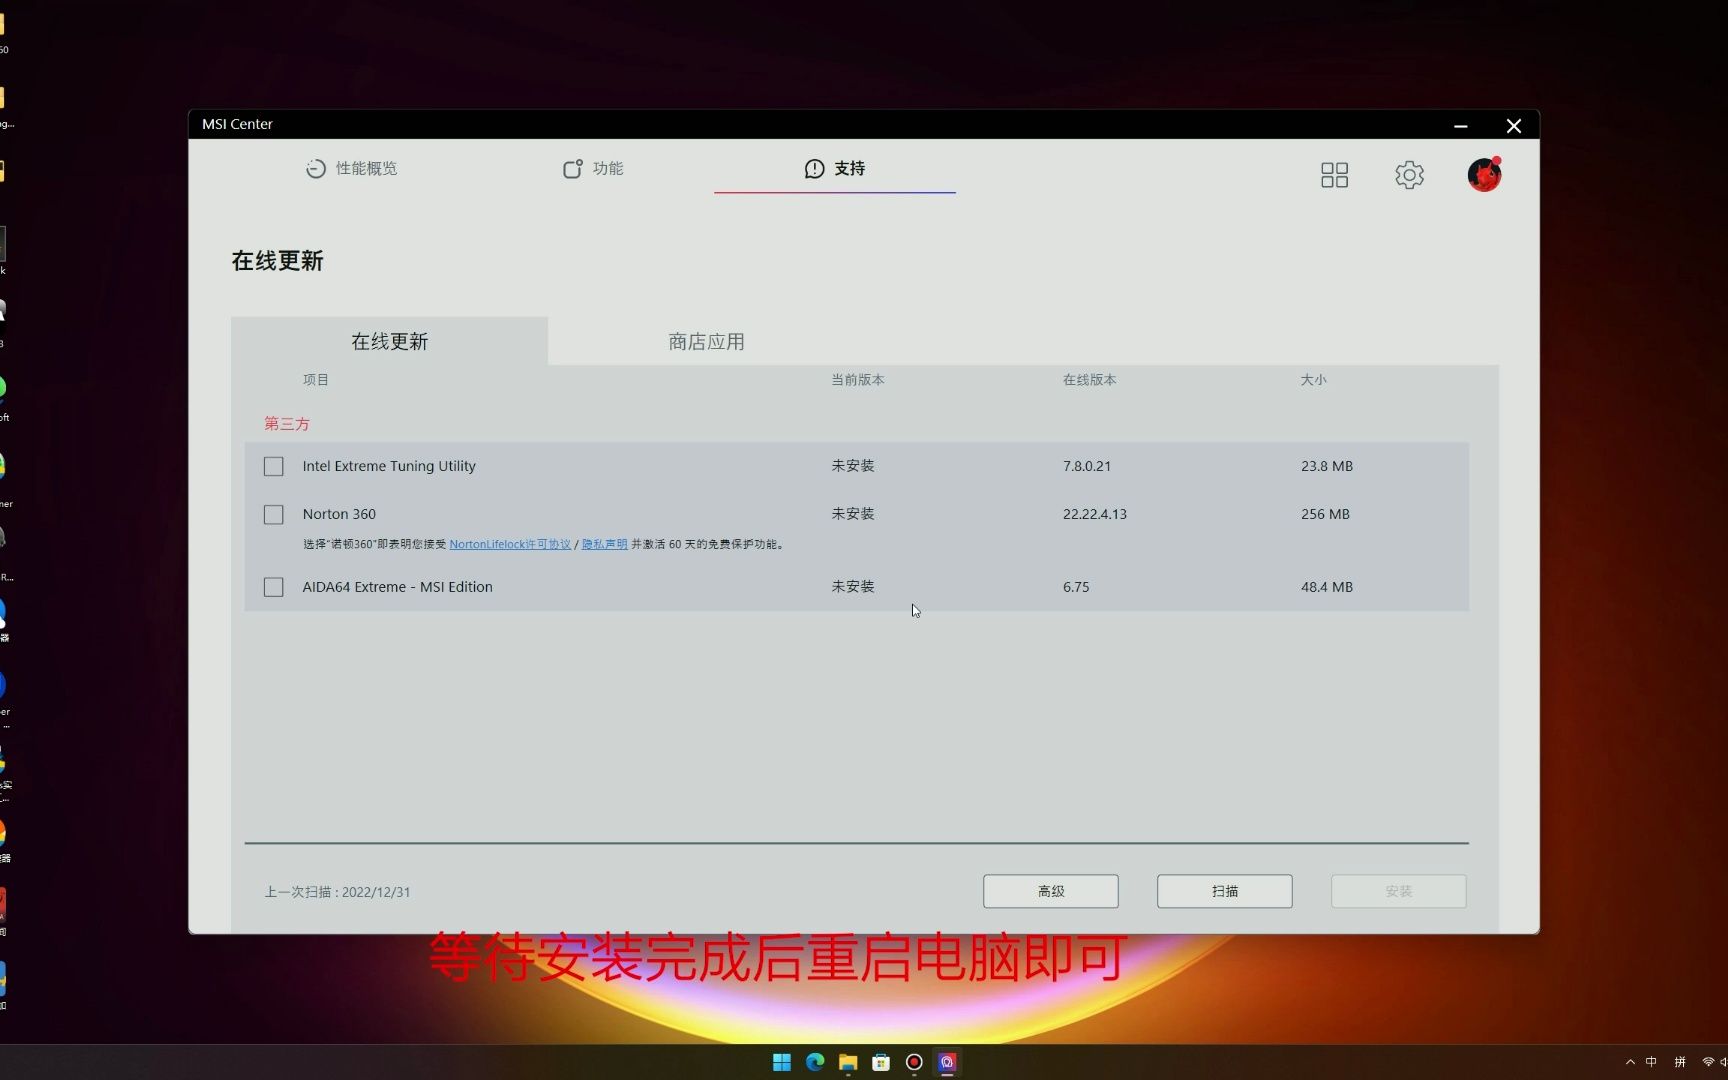
Task: Click the 高级 button
Action: (x=1050, y=891)
